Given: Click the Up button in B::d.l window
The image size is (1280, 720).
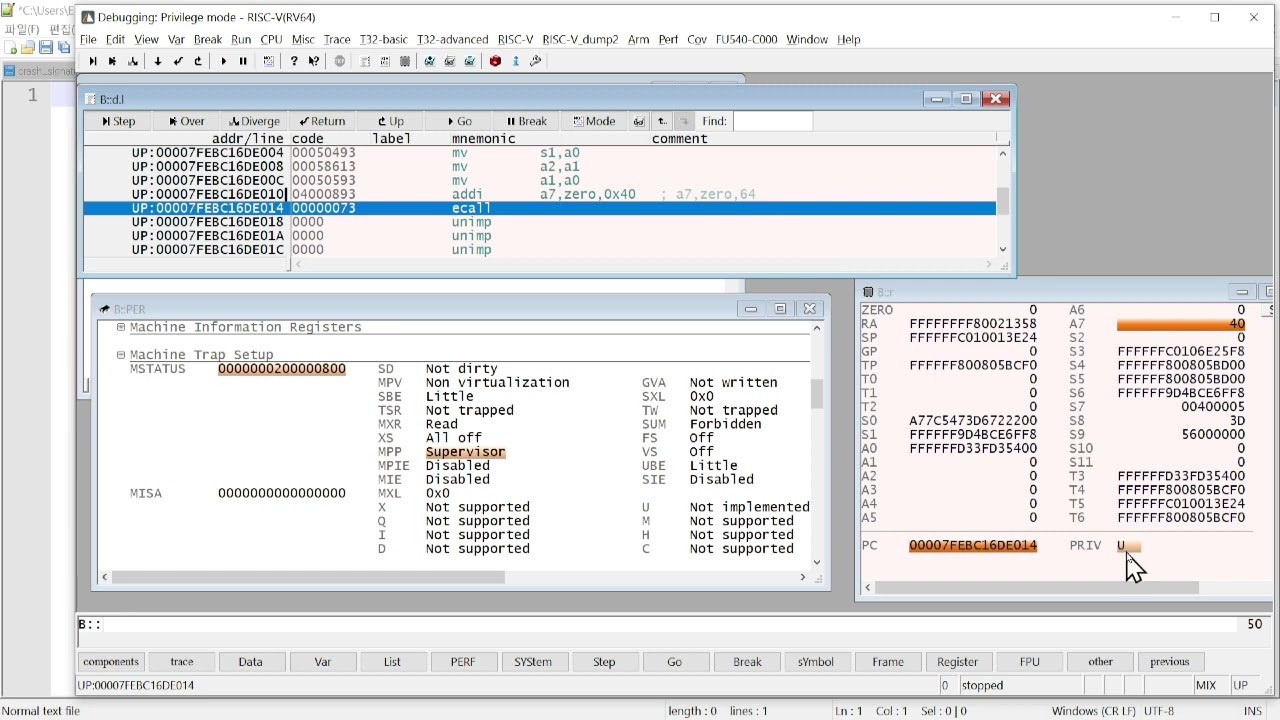Looking at the screenshot, I should click(x=391, y=121).
